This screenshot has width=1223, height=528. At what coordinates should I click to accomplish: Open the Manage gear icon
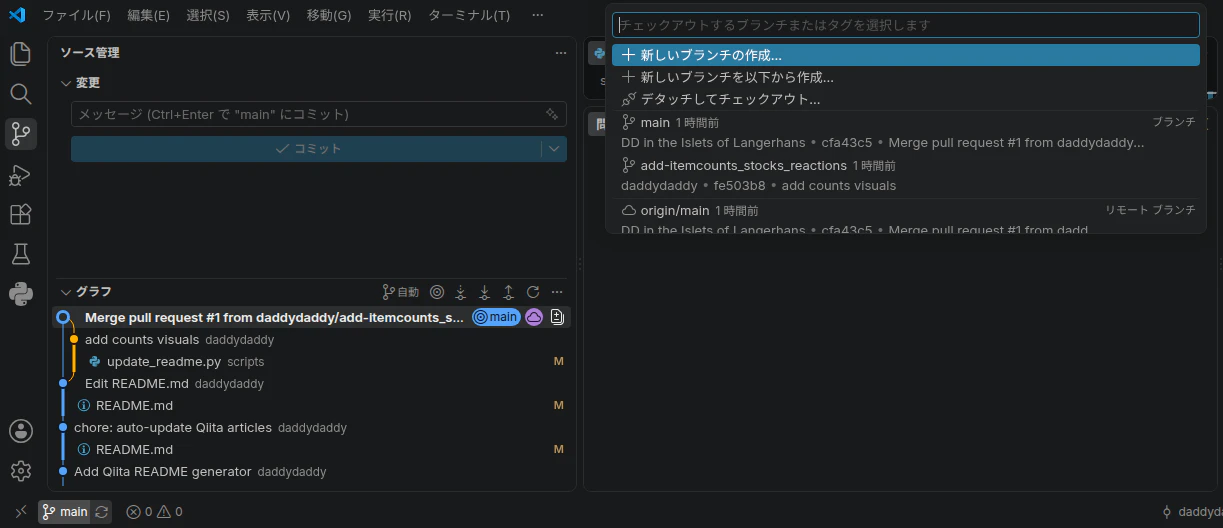(21, 470)
